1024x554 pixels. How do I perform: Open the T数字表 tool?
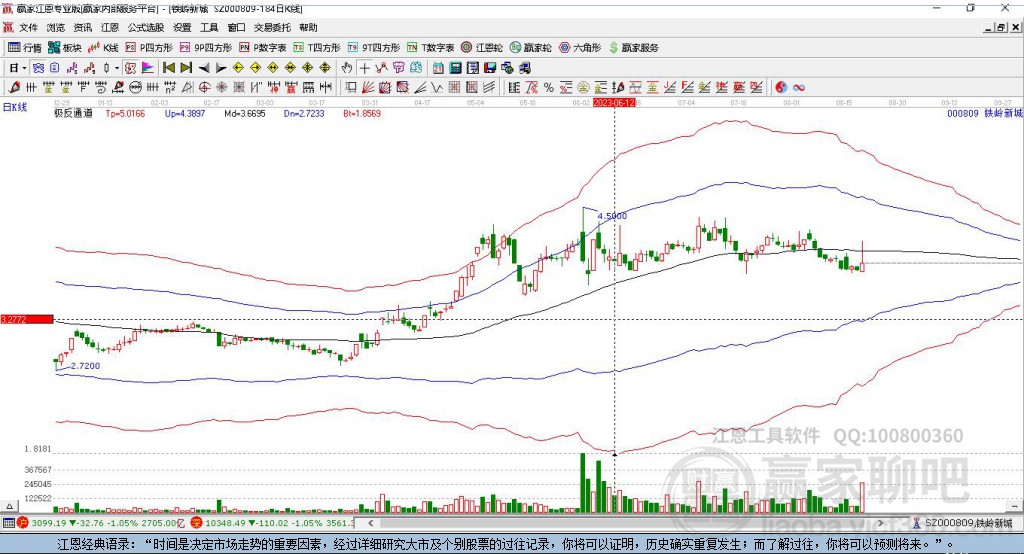coord(430,48)
